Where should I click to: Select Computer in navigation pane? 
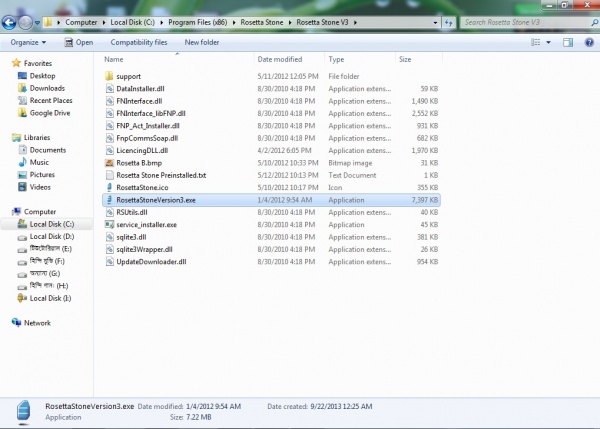click(x=40, y=212)
